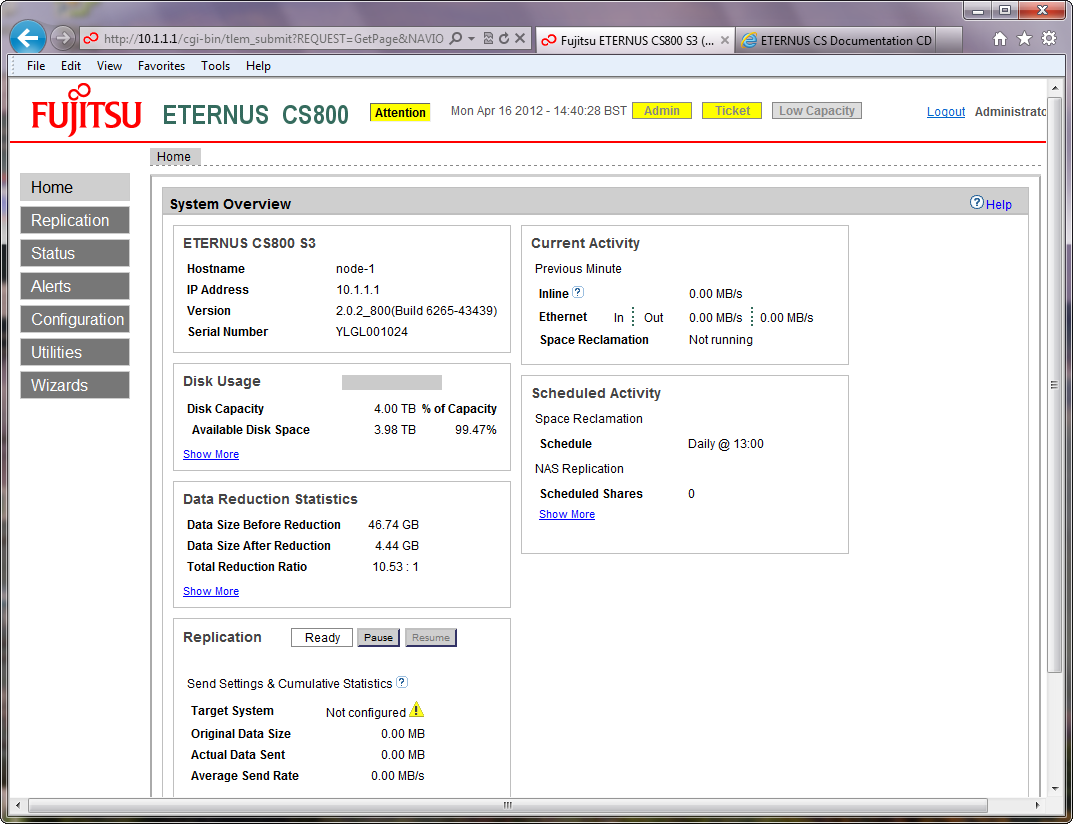Click the Low Capacity button
Viewport: 1073px width, 824px height.
click(x=817, y=111)
